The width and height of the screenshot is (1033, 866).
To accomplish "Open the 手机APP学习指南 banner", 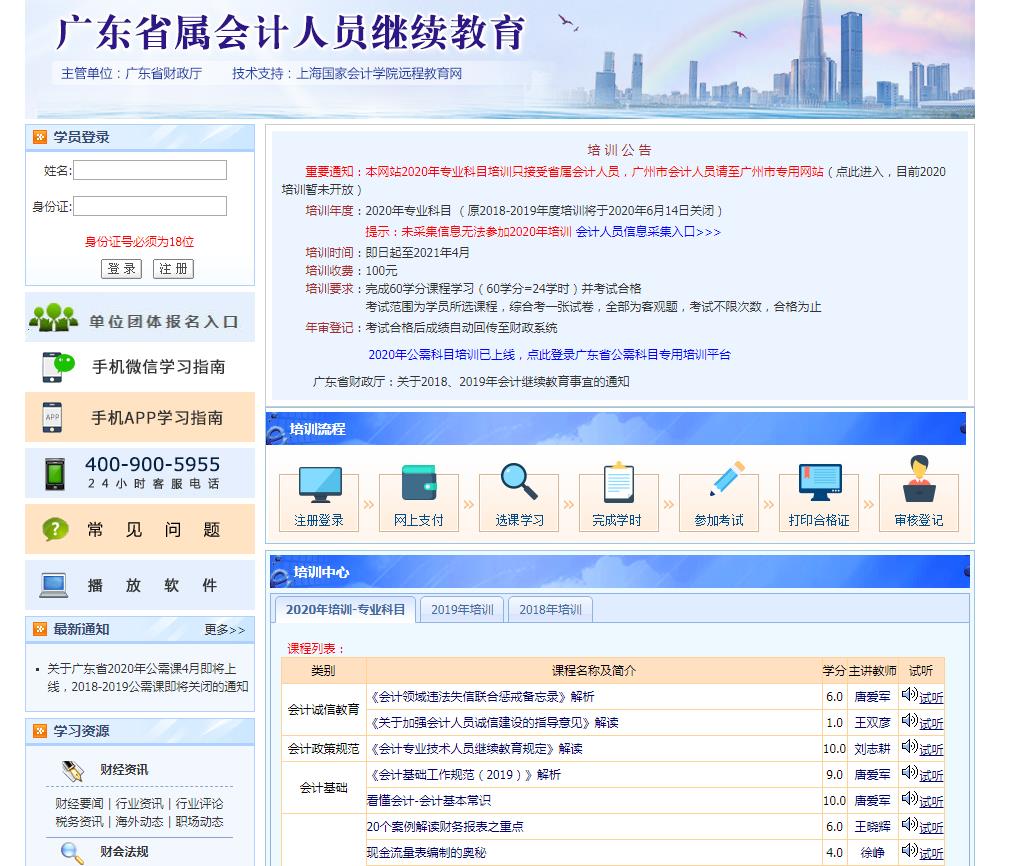I will (140, 418).
